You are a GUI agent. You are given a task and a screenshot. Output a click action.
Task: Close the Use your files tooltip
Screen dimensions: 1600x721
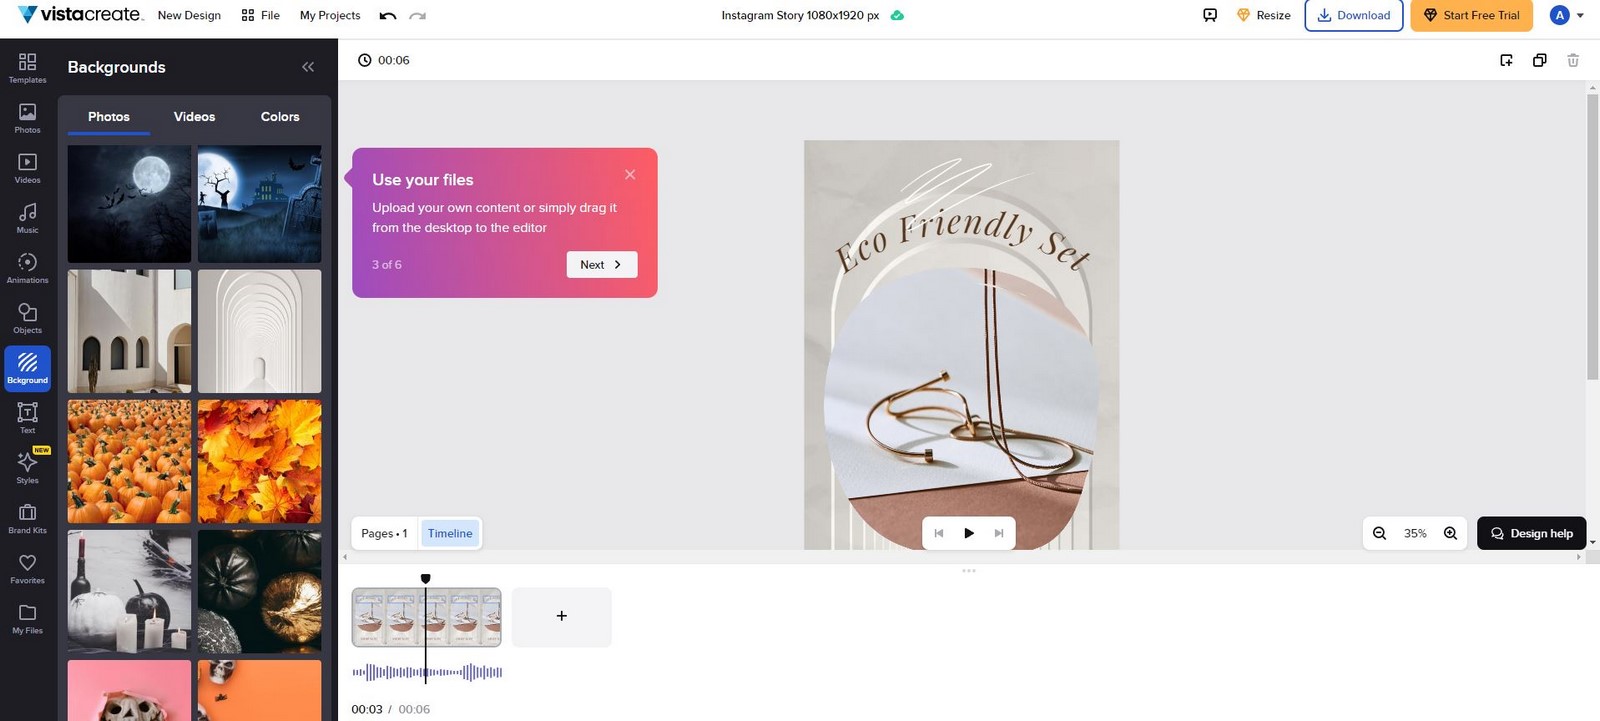click(x=630, y=174)
